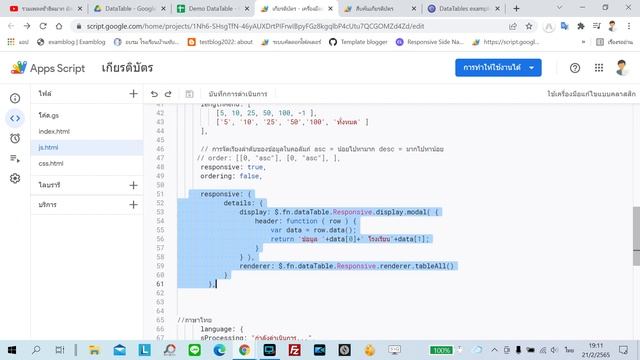Screen dimensions: 640x360
Task: Select the Editor code brackets icon
Action: [15, 118]
